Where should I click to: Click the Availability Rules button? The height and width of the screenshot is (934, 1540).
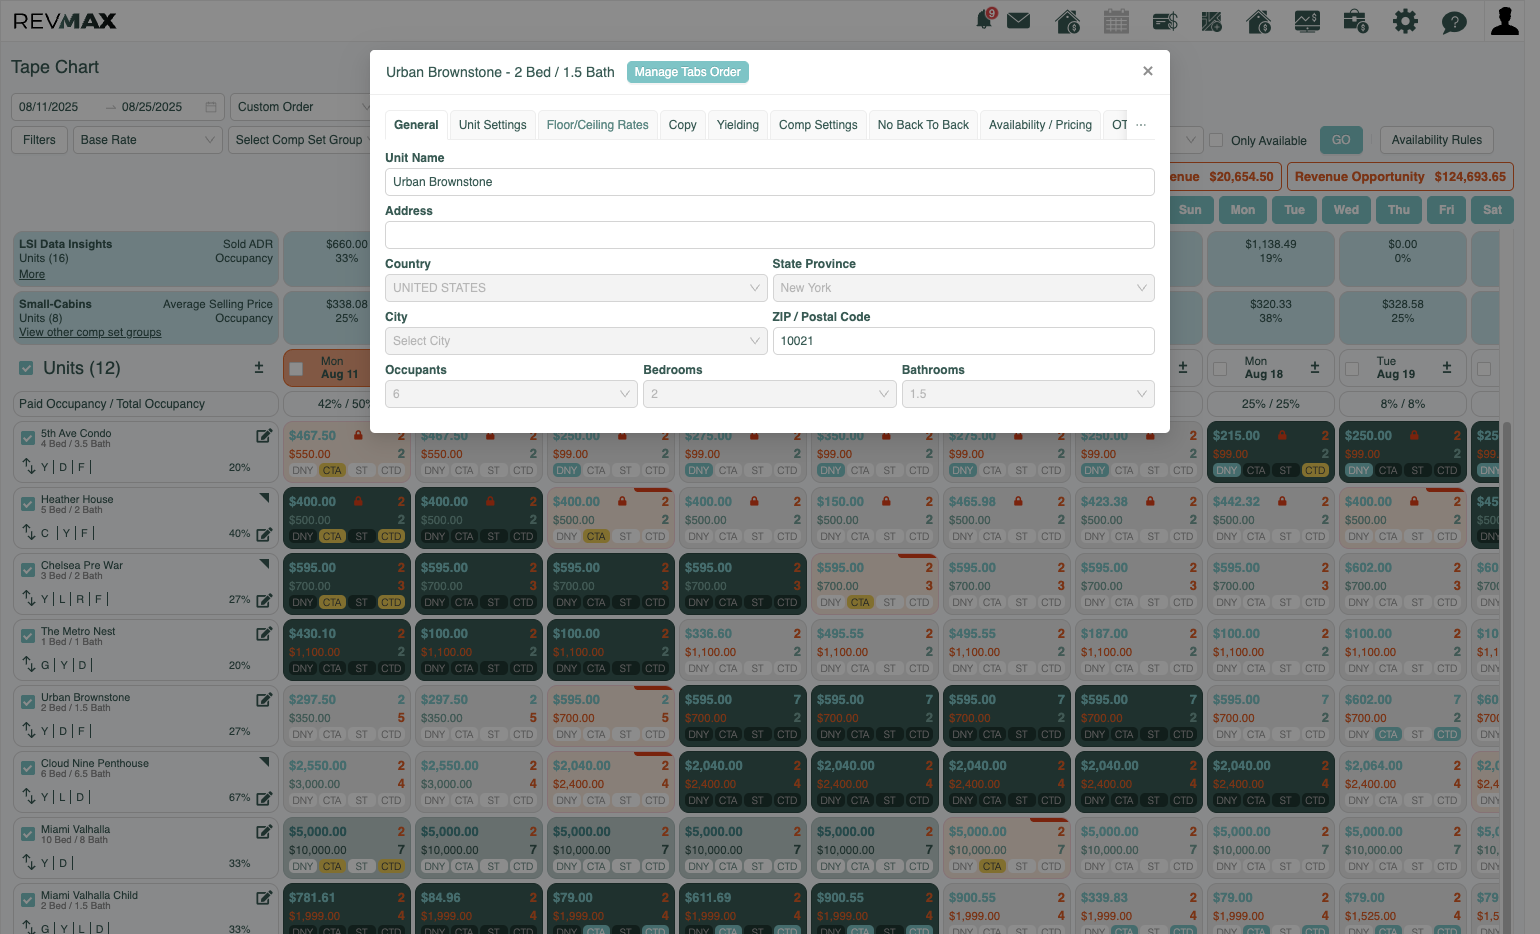1437,140
